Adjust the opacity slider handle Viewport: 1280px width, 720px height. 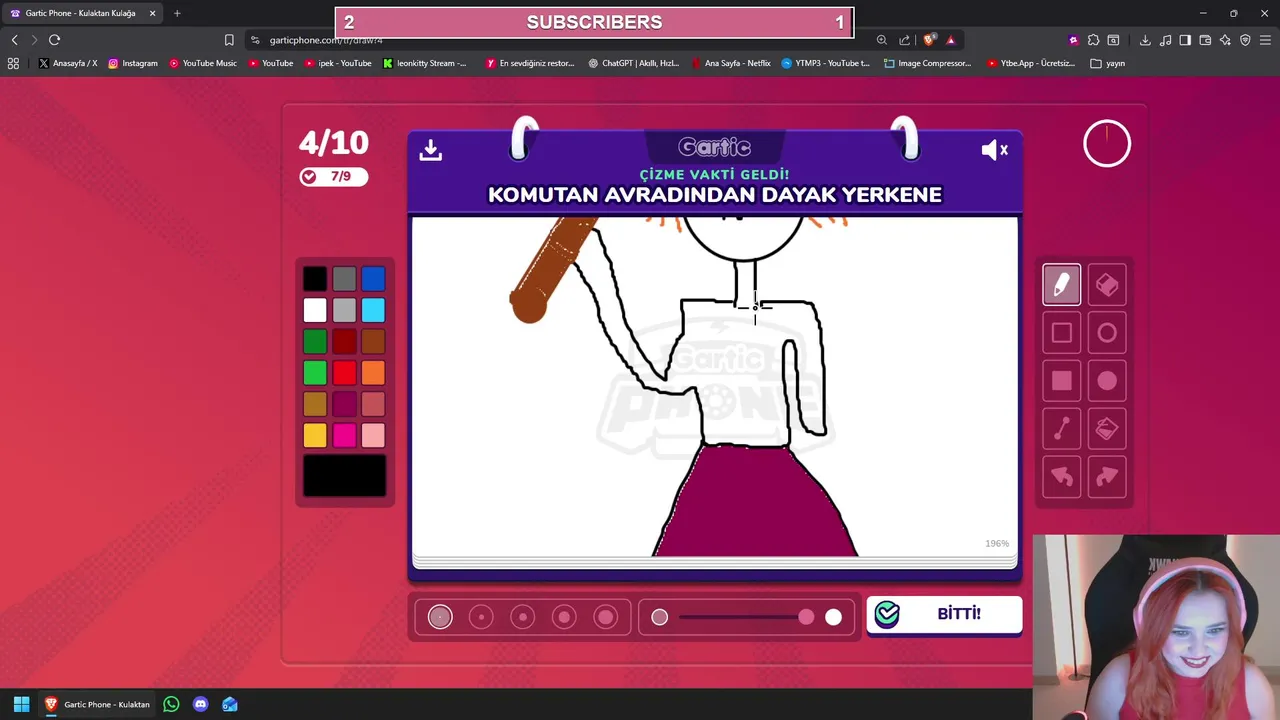(x=806, y=617)
